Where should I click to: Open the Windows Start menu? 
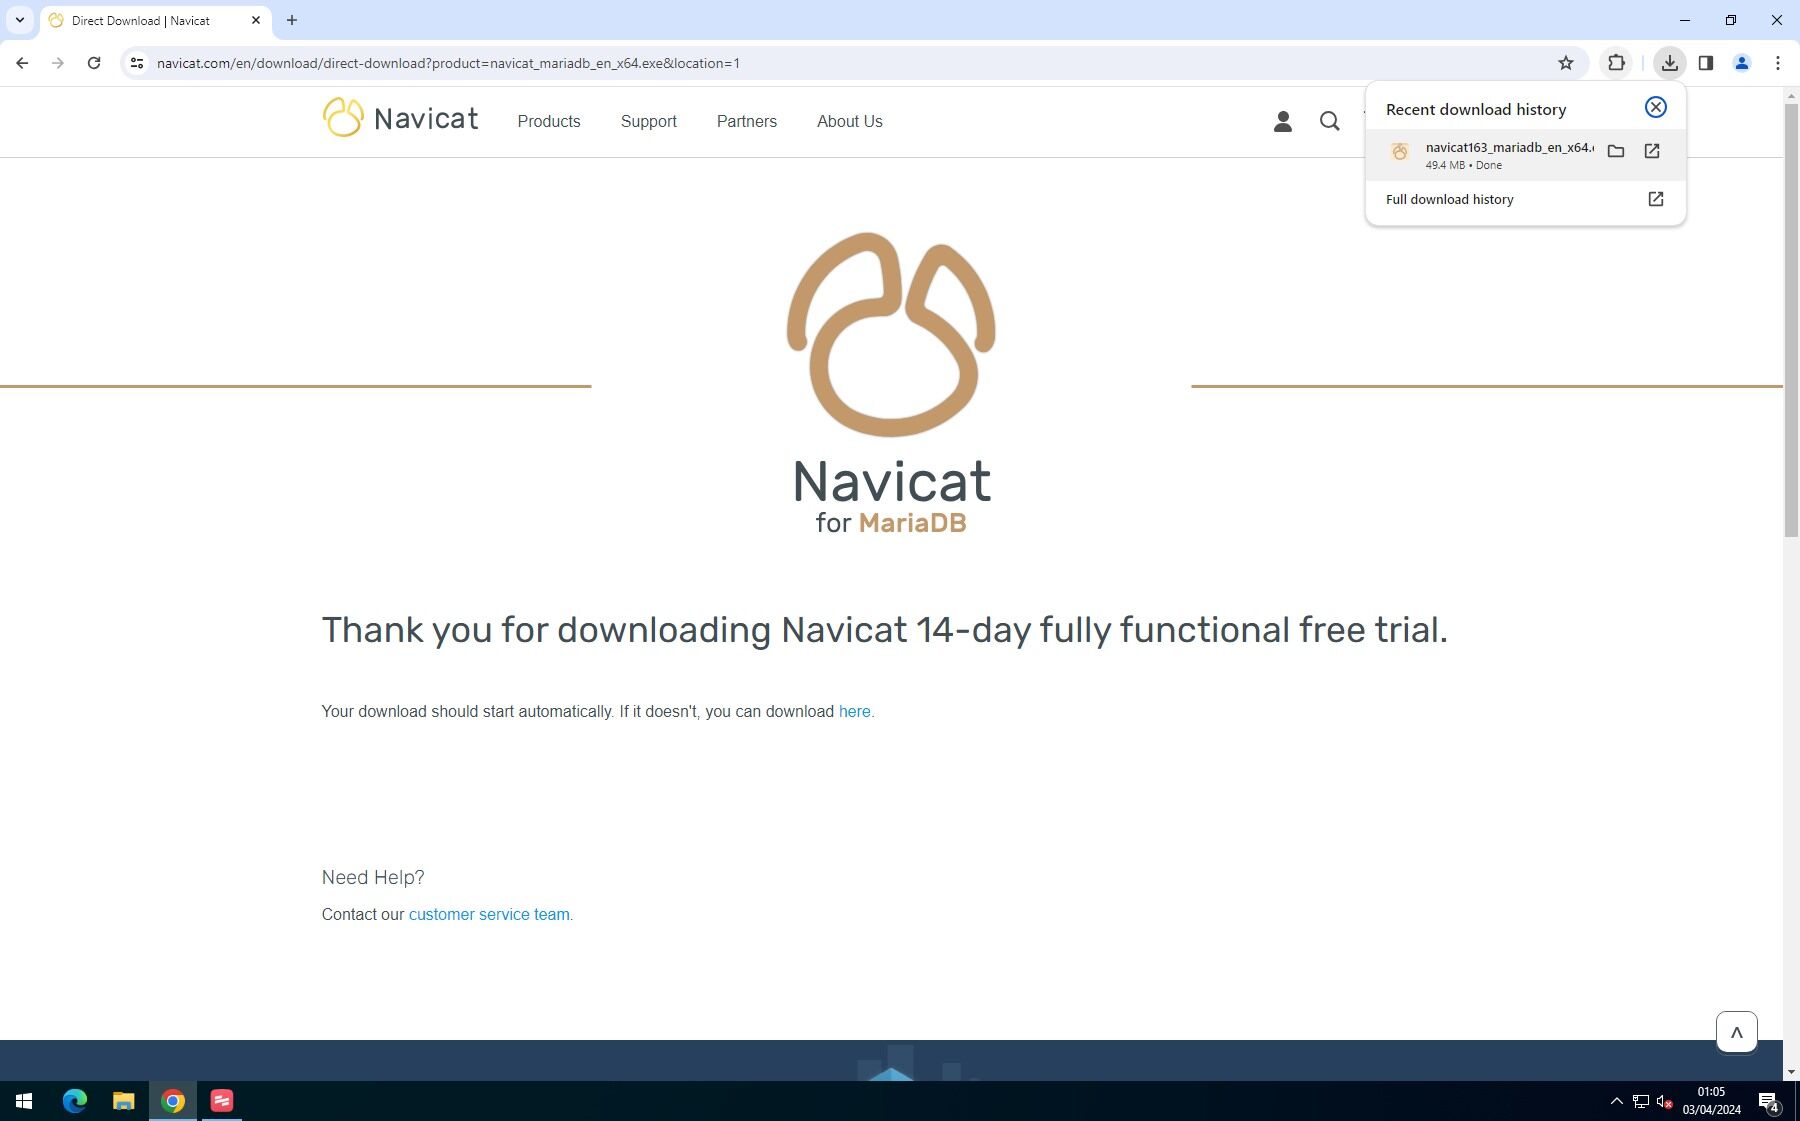(x=24, y=1101)
